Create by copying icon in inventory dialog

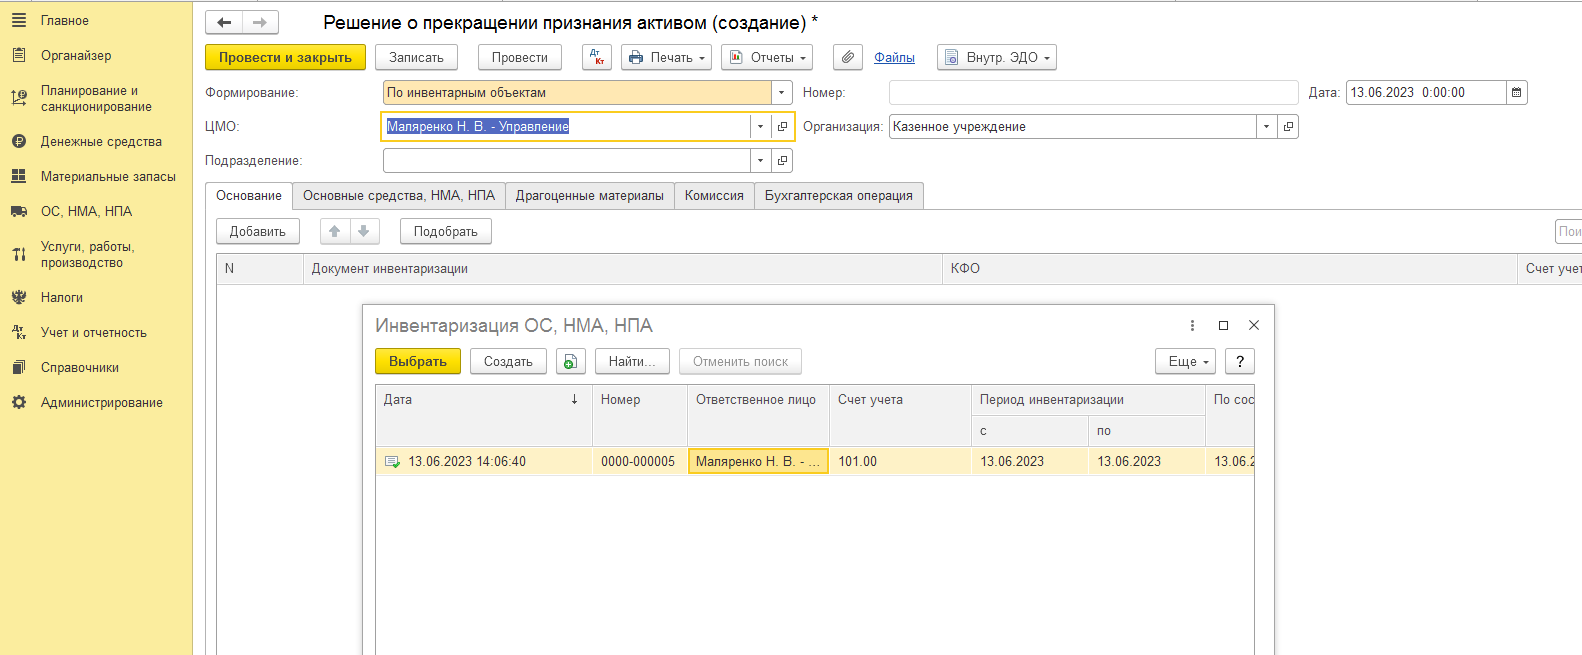[570, 361]
